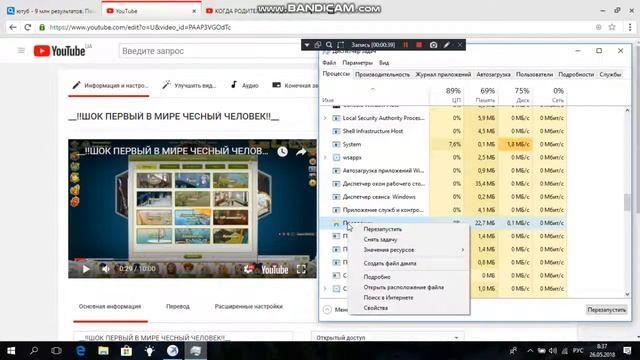Viewport: 640px width, 360px height.
Task: Choose Подробно in context menu
Action: (409, 277)
